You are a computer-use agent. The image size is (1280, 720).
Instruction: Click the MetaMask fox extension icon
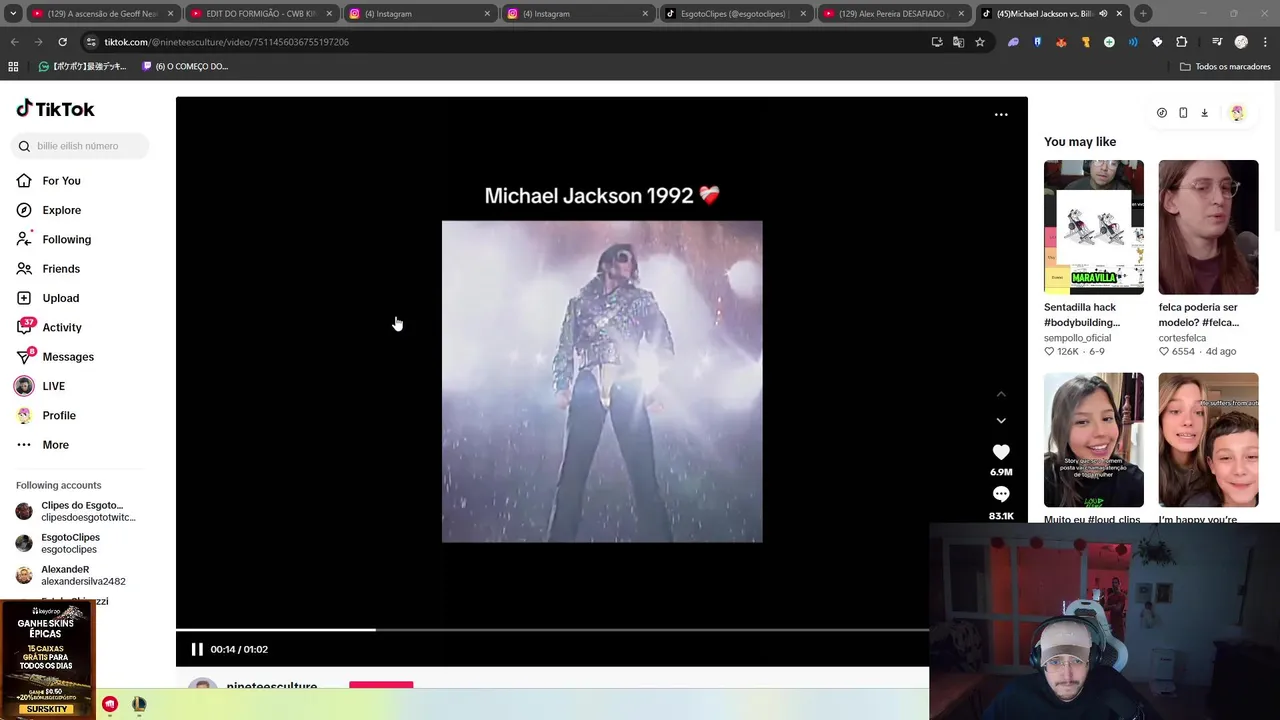[x=1061, y=42]
